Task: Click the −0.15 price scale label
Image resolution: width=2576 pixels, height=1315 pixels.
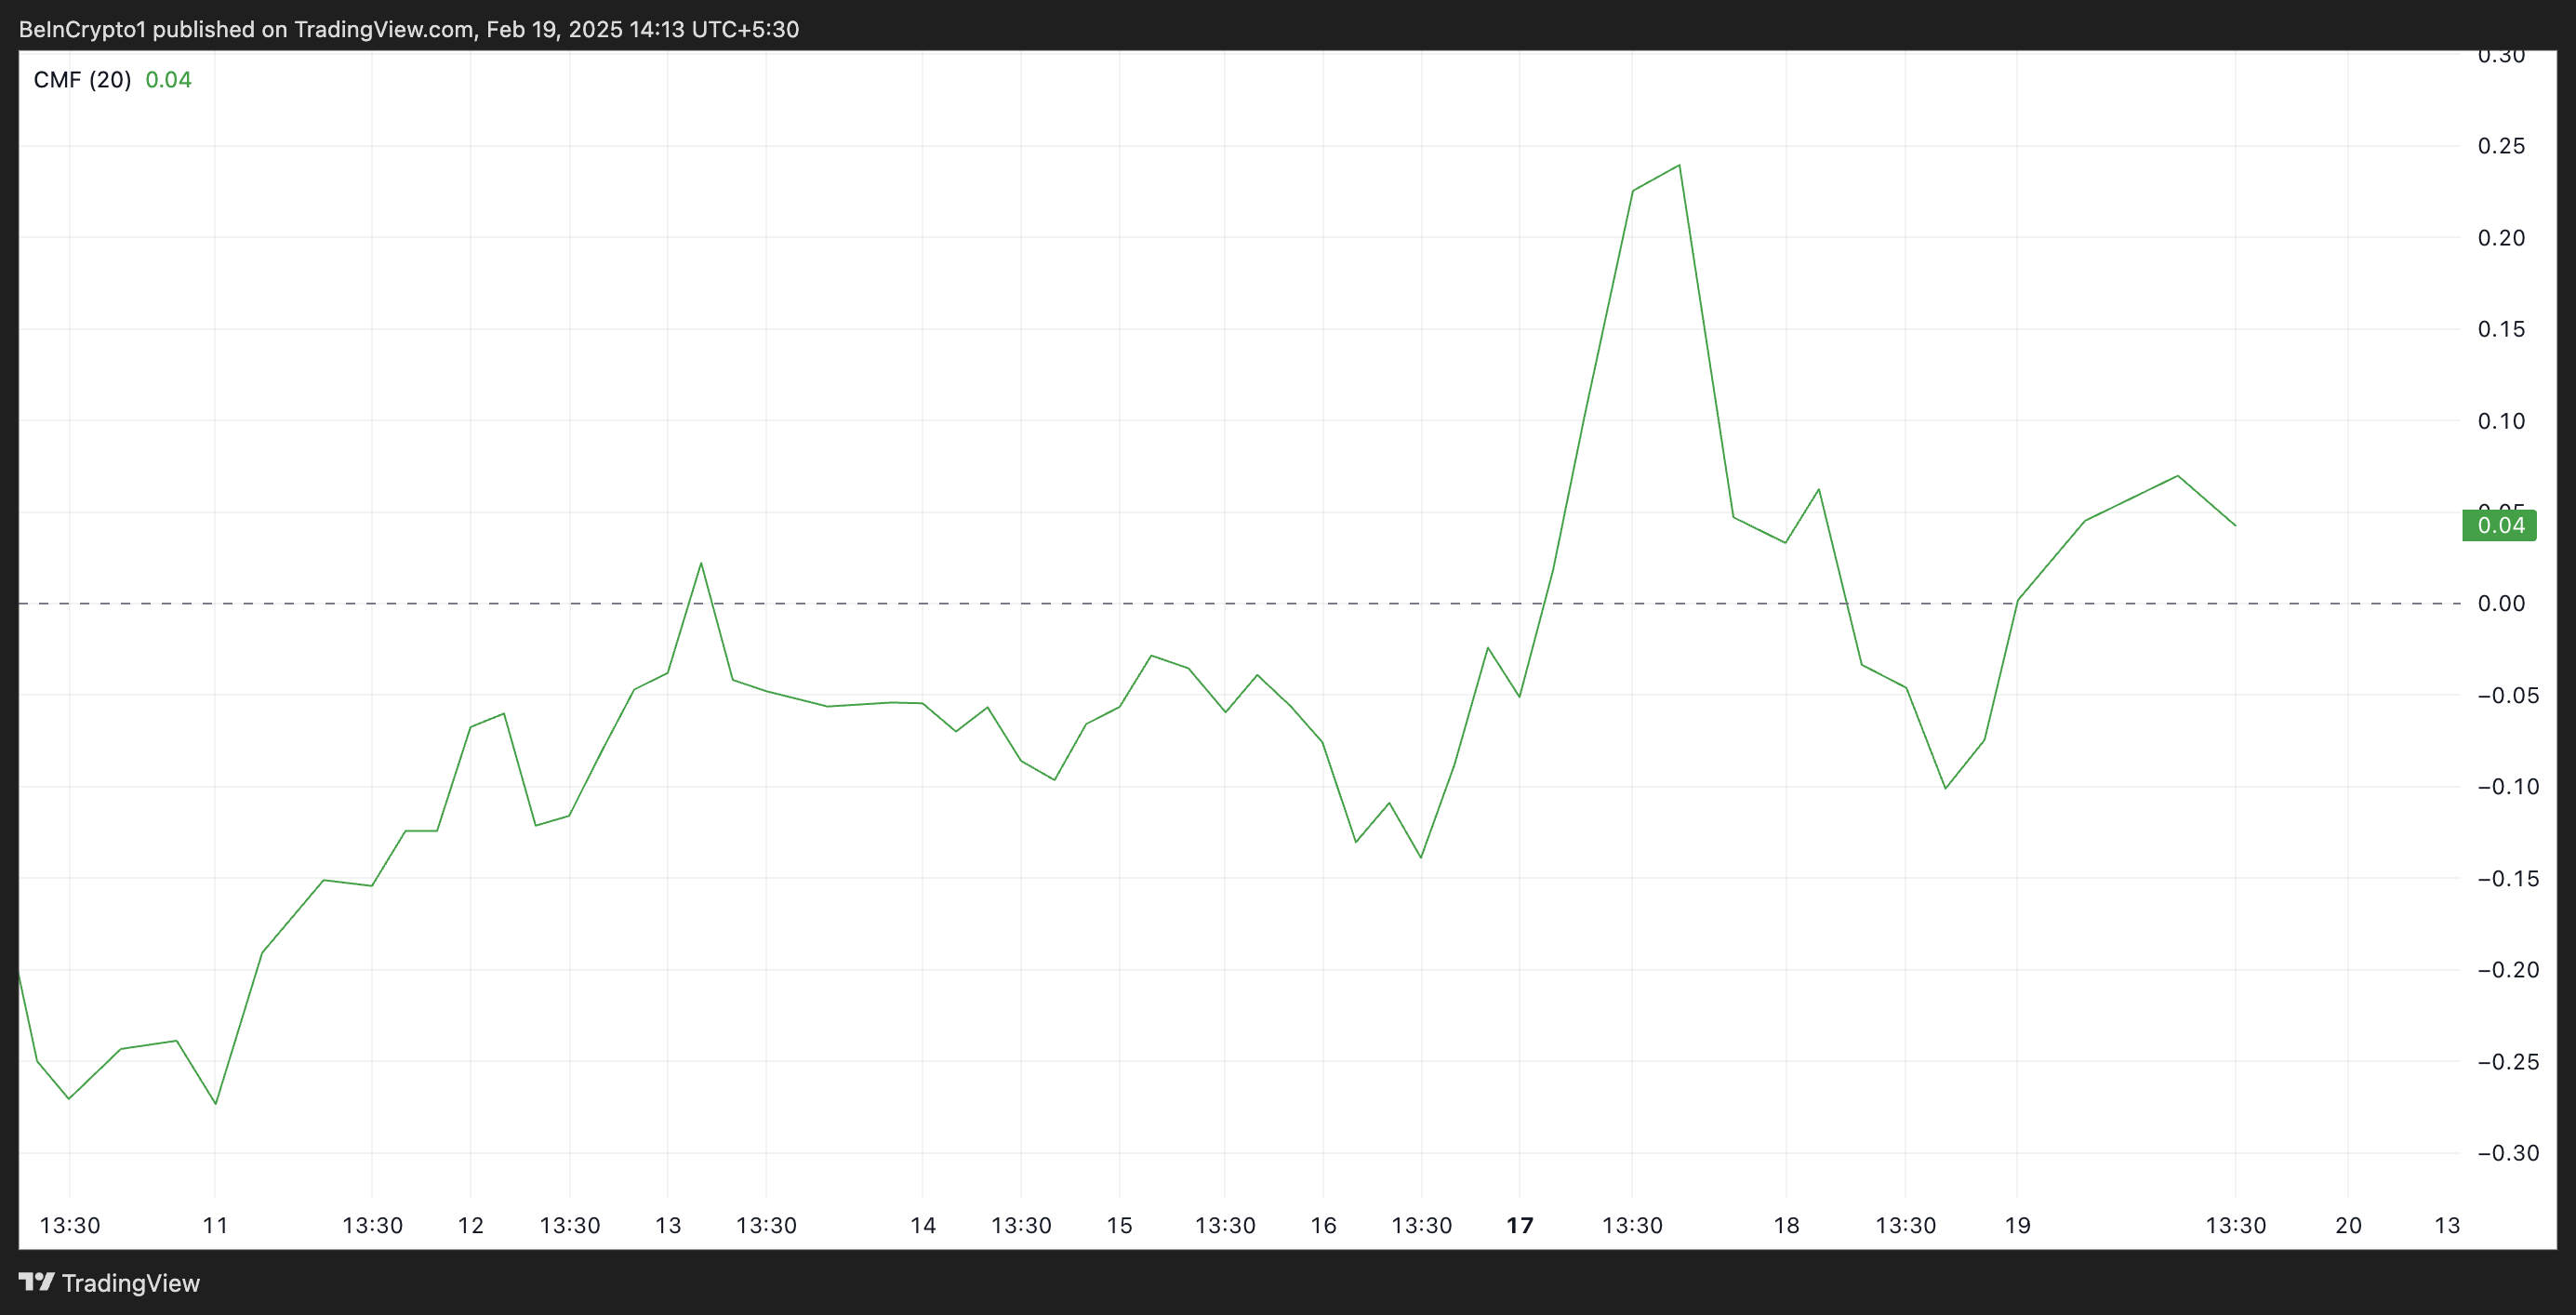Action: tap(2507, 878)
